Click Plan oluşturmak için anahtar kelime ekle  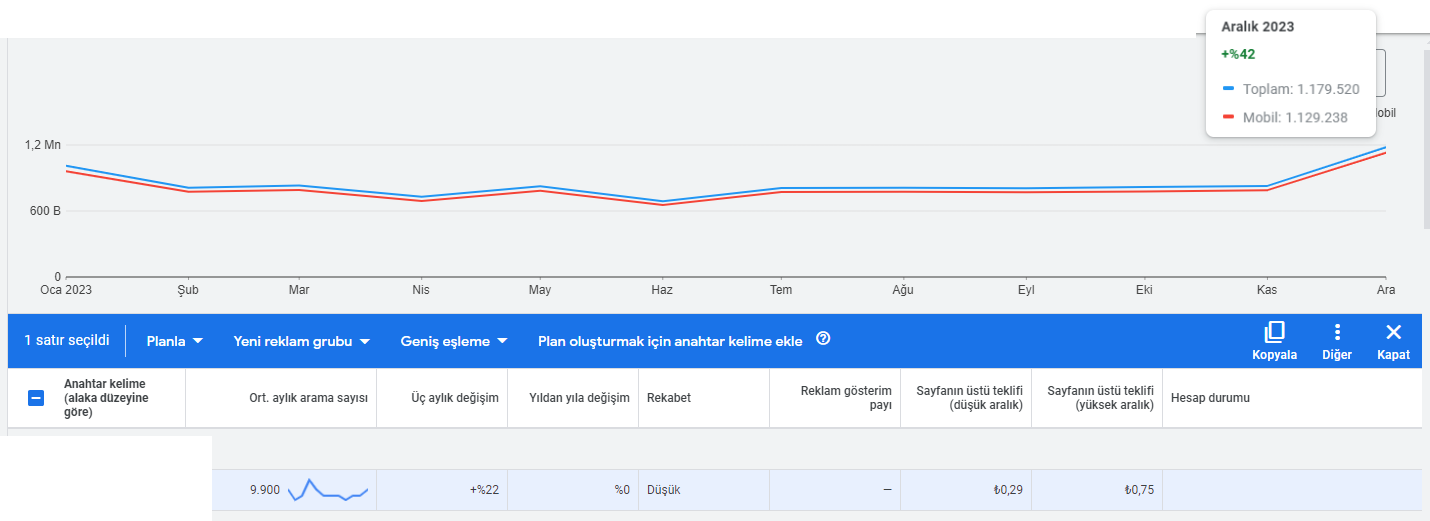coord(670,341)
